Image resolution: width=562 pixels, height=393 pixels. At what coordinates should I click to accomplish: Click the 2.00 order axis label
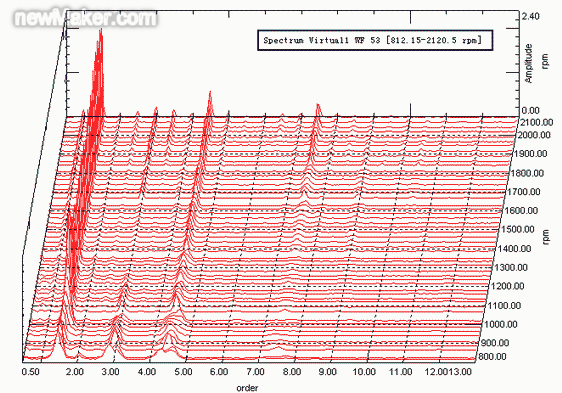(x=75, y=371)
